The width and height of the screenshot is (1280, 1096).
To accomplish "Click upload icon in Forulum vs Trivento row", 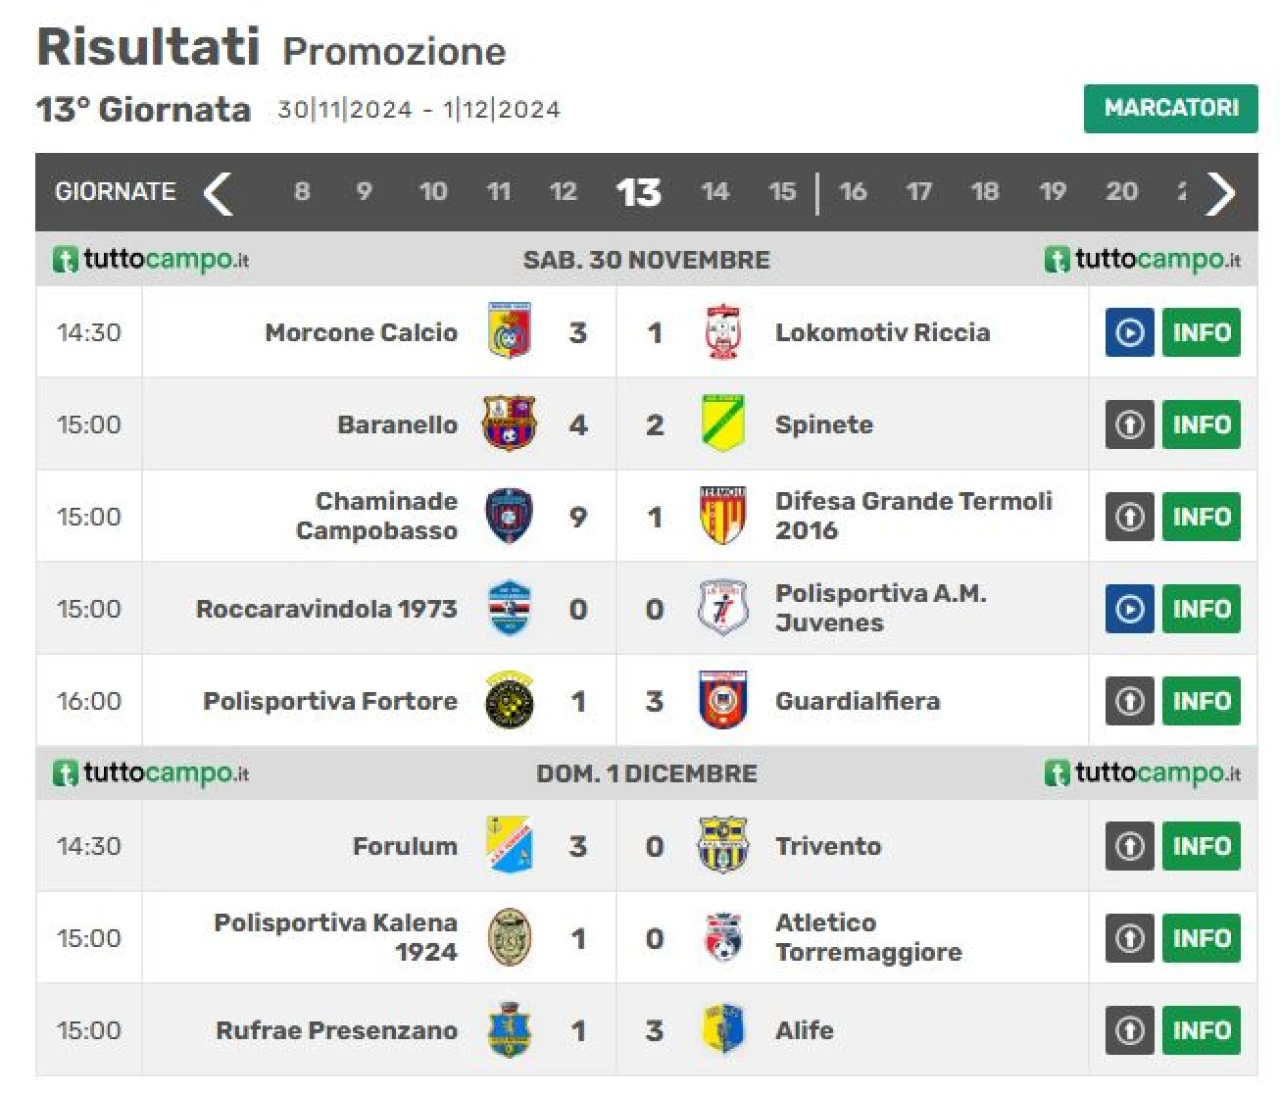I will tap(1129, 847).
